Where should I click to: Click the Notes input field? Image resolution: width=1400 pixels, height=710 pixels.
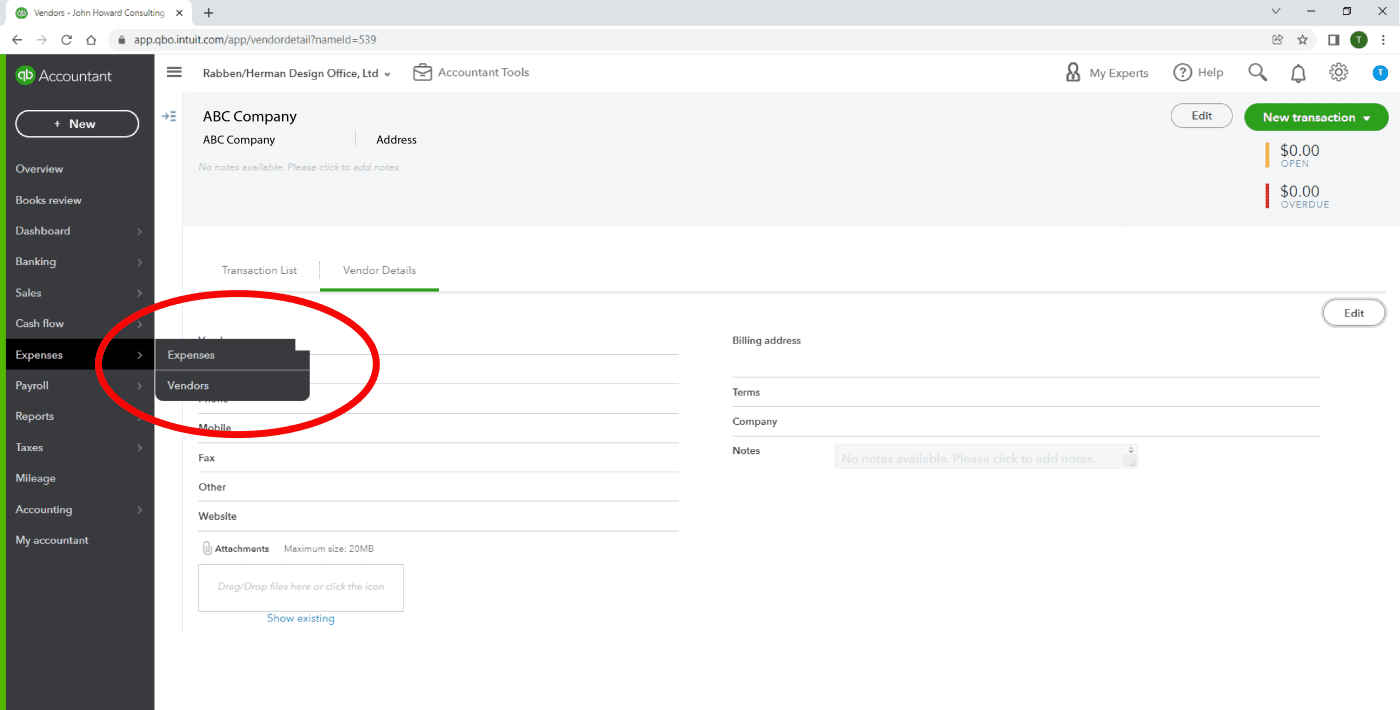click(985, 456)
